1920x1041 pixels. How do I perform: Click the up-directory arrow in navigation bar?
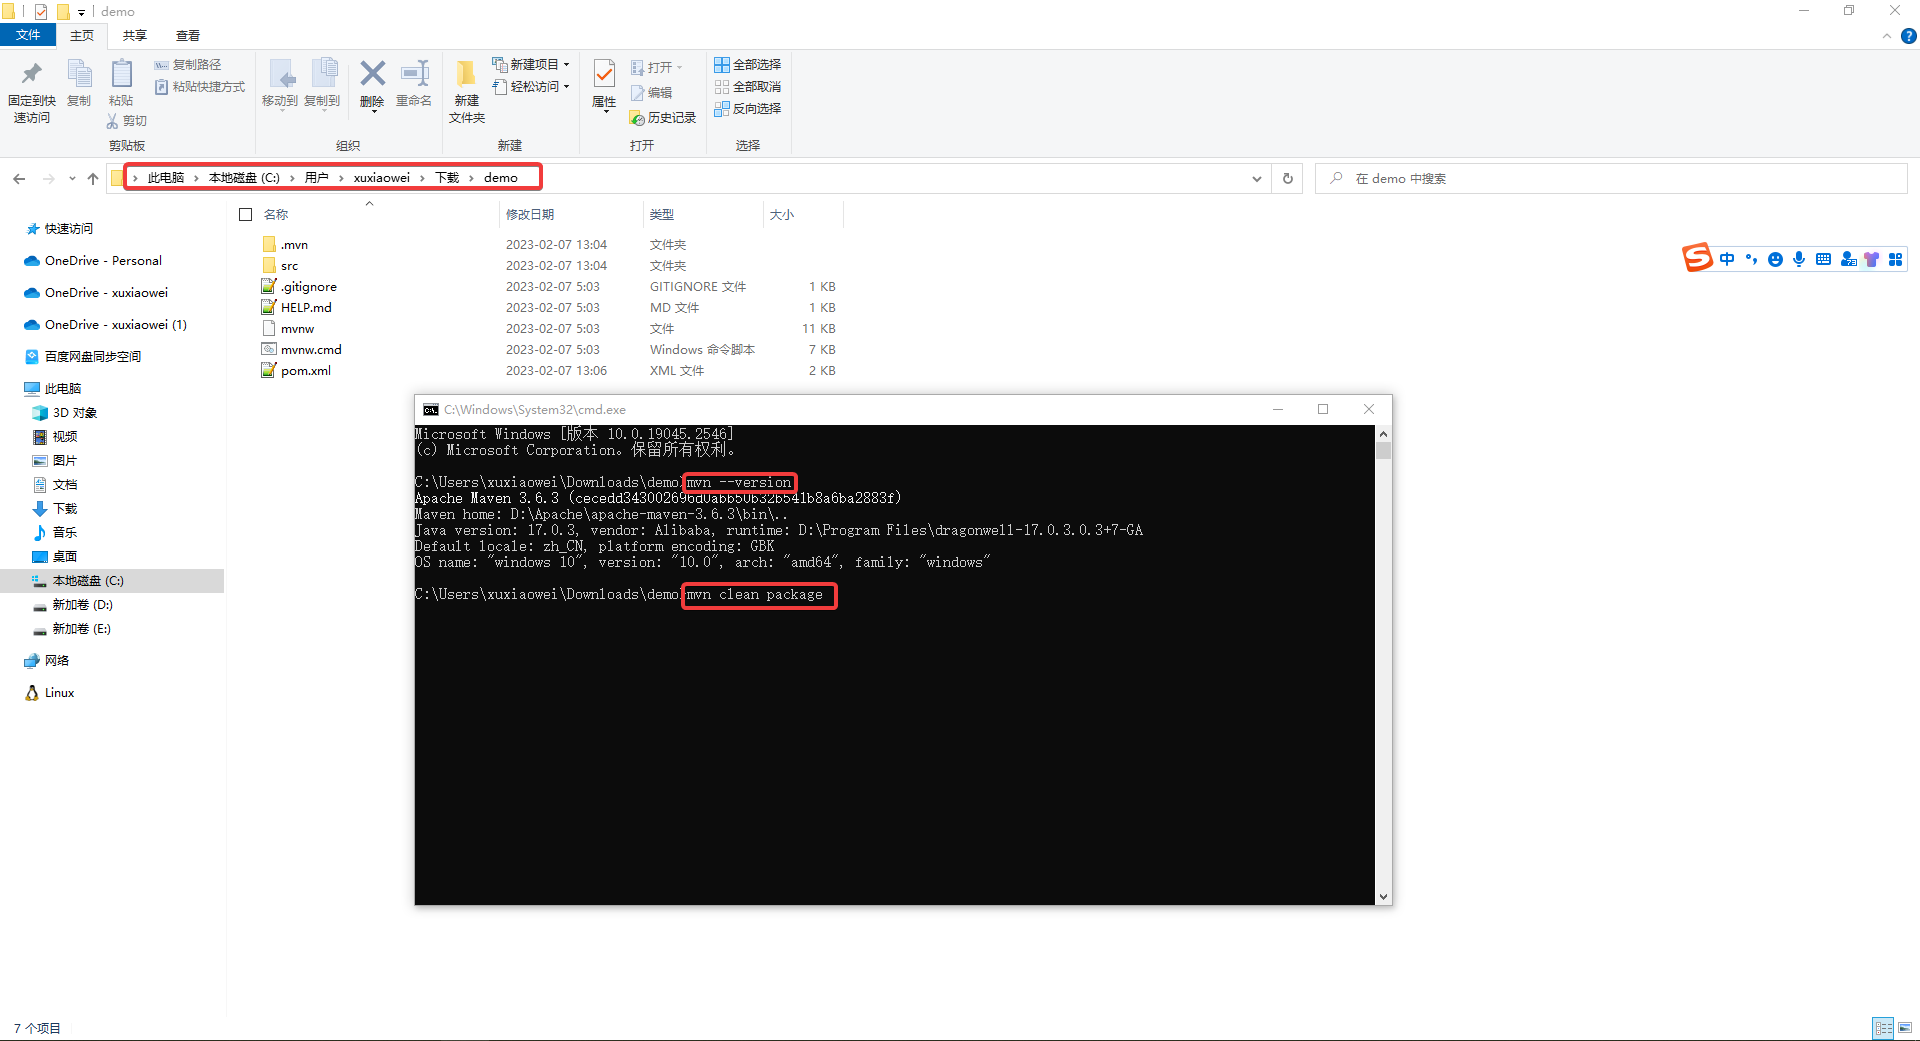point(93,179)
